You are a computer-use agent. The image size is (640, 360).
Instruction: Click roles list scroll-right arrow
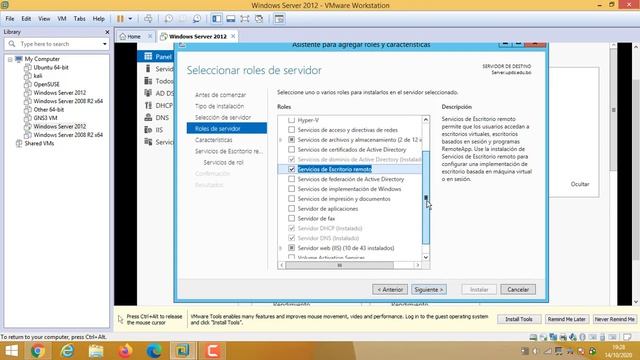pos(418,265)
